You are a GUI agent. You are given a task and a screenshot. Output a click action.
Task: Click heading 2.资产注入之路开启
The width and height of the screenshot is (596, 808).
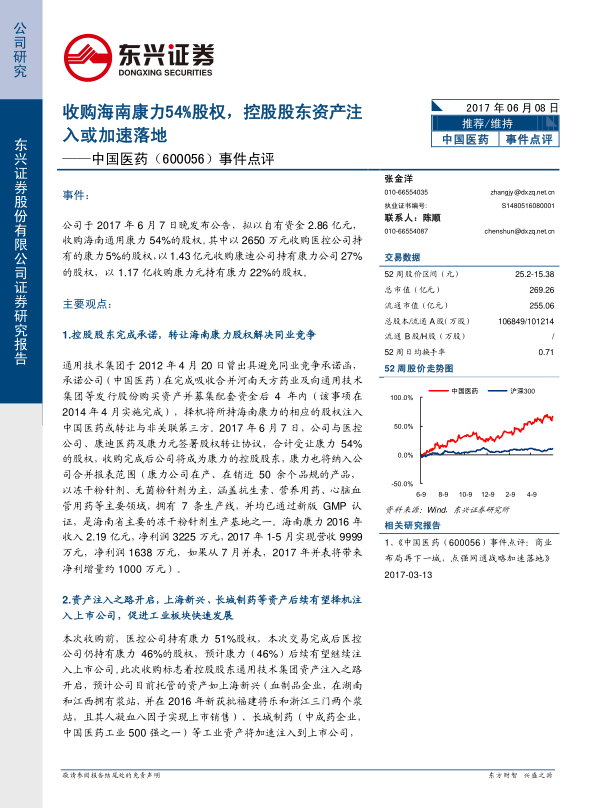pyautogui.click(x=212, y=608)
